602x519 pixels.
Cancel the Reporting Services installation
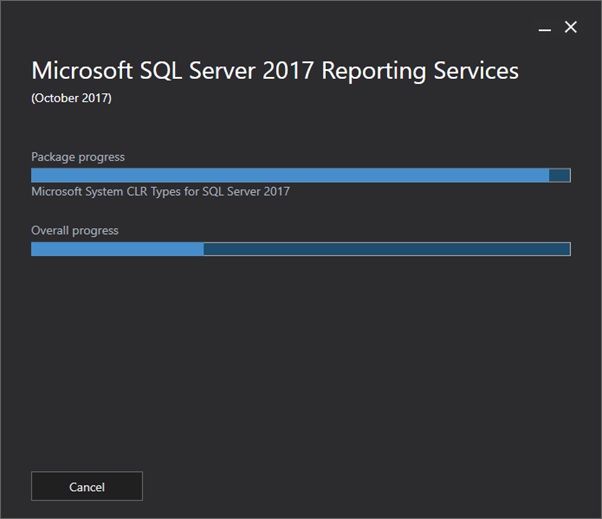coord(87,486)
